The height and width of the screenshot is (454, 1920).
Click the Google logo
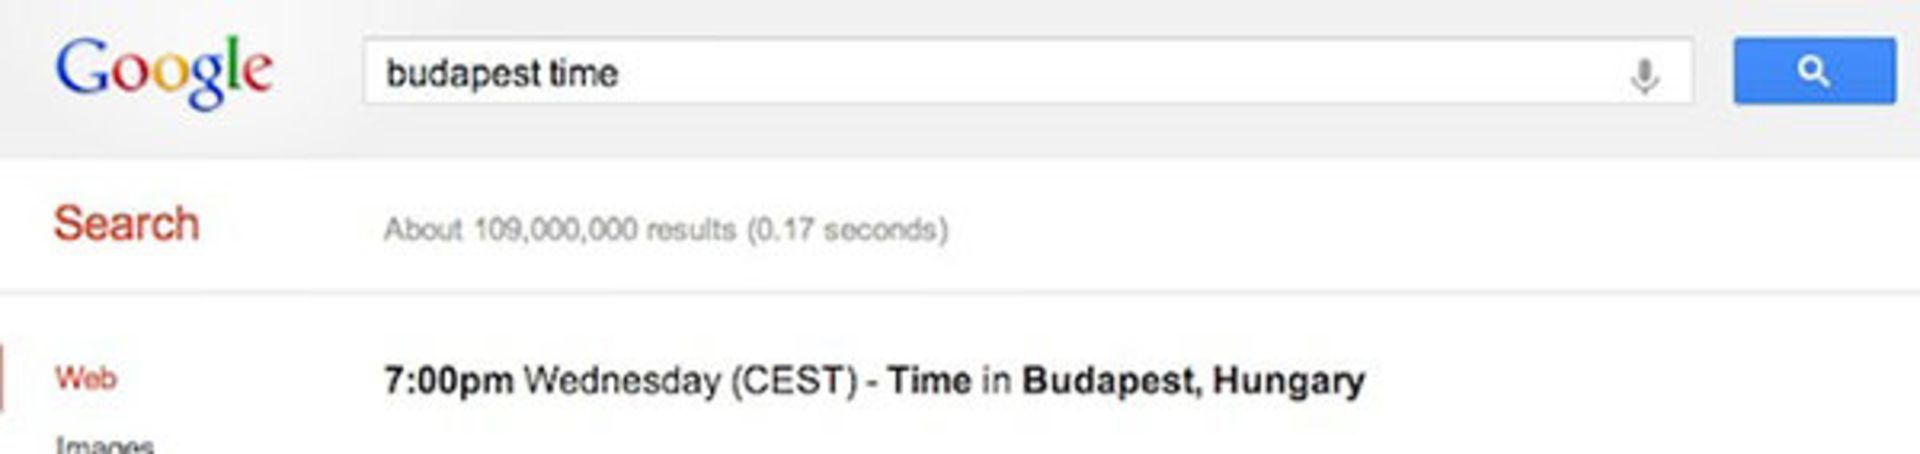(x=164, y=71)
